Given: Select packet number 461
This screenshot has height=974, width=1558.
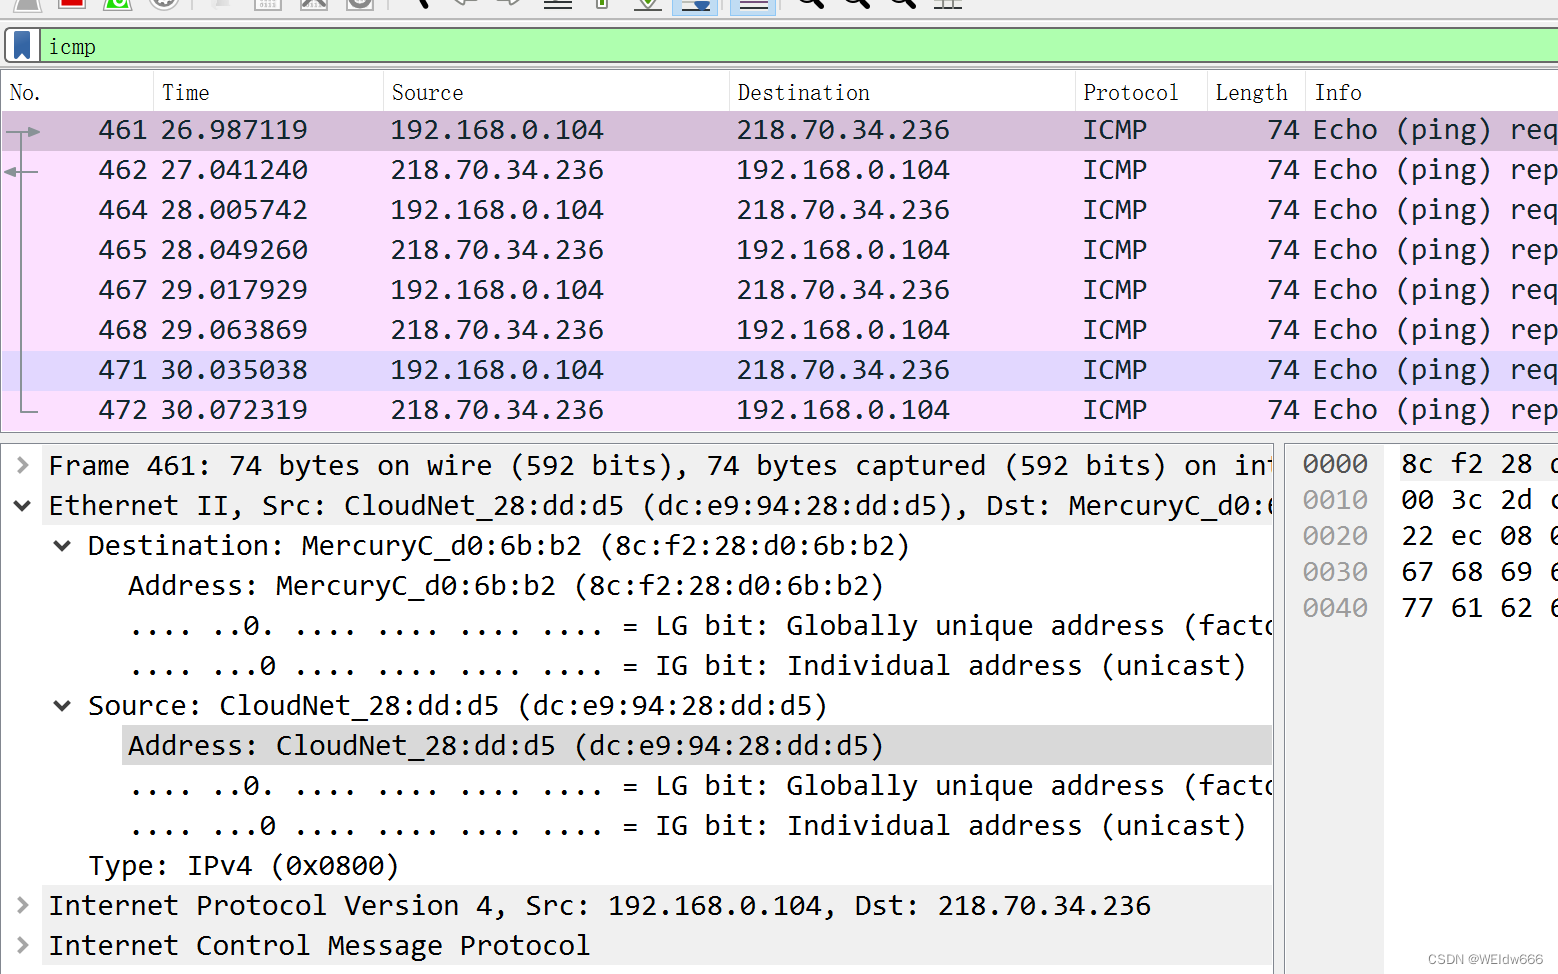Looking at the screenshot, I should tap(779, 131).
